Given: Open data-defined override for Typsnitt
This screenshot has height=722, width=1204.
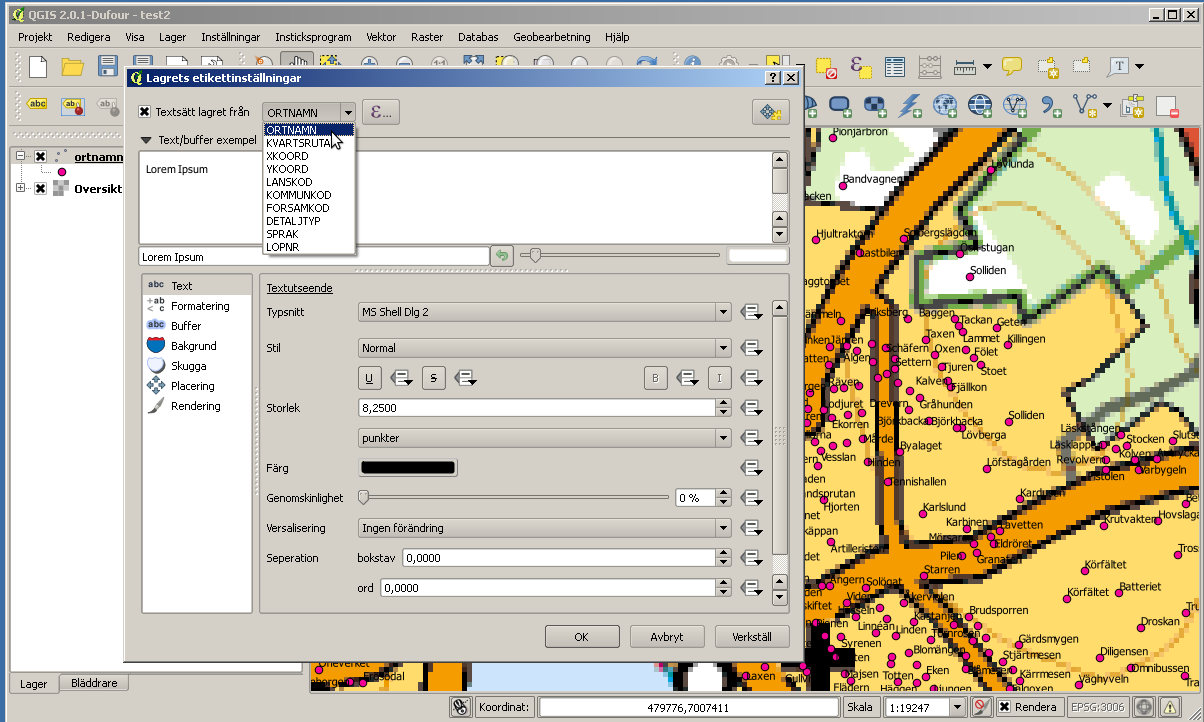Looking at the screenshot, I should tap(751, 313).
